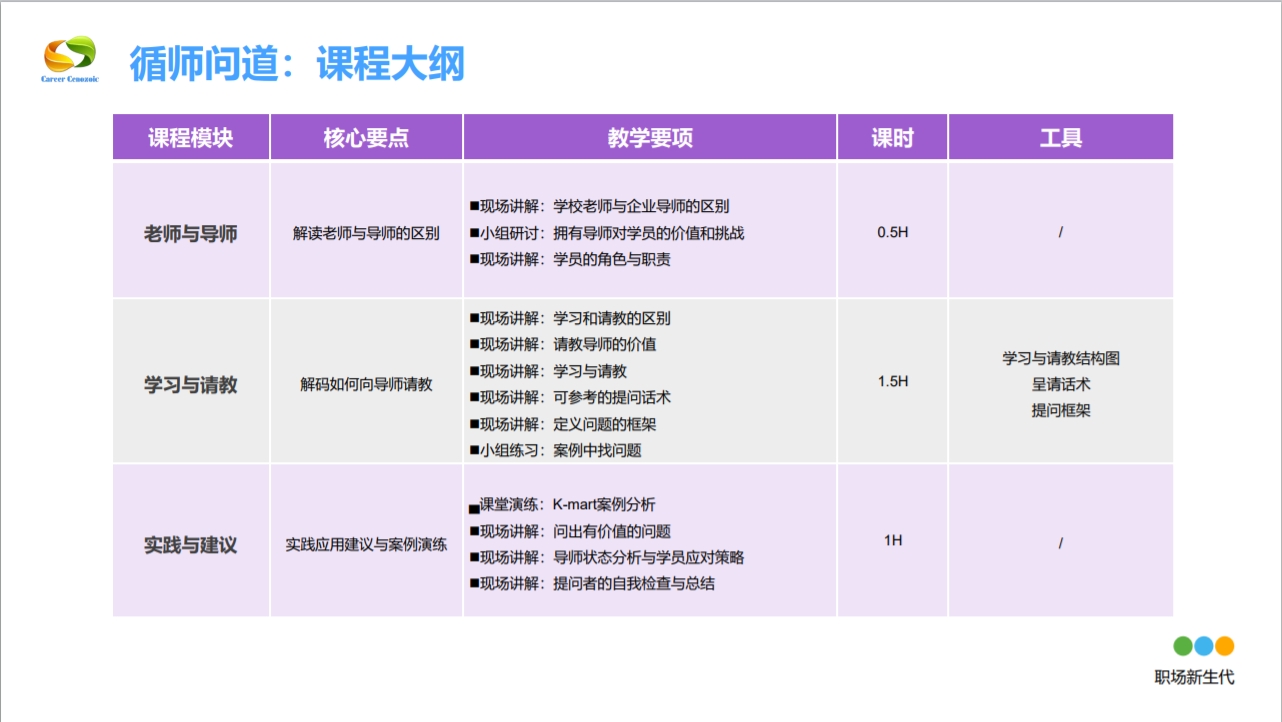Image resolution: width=1282 pixels, height=722 pixels.
Task: Click the slide title 循师问道：课程大纲
Action: click(297, 62)
